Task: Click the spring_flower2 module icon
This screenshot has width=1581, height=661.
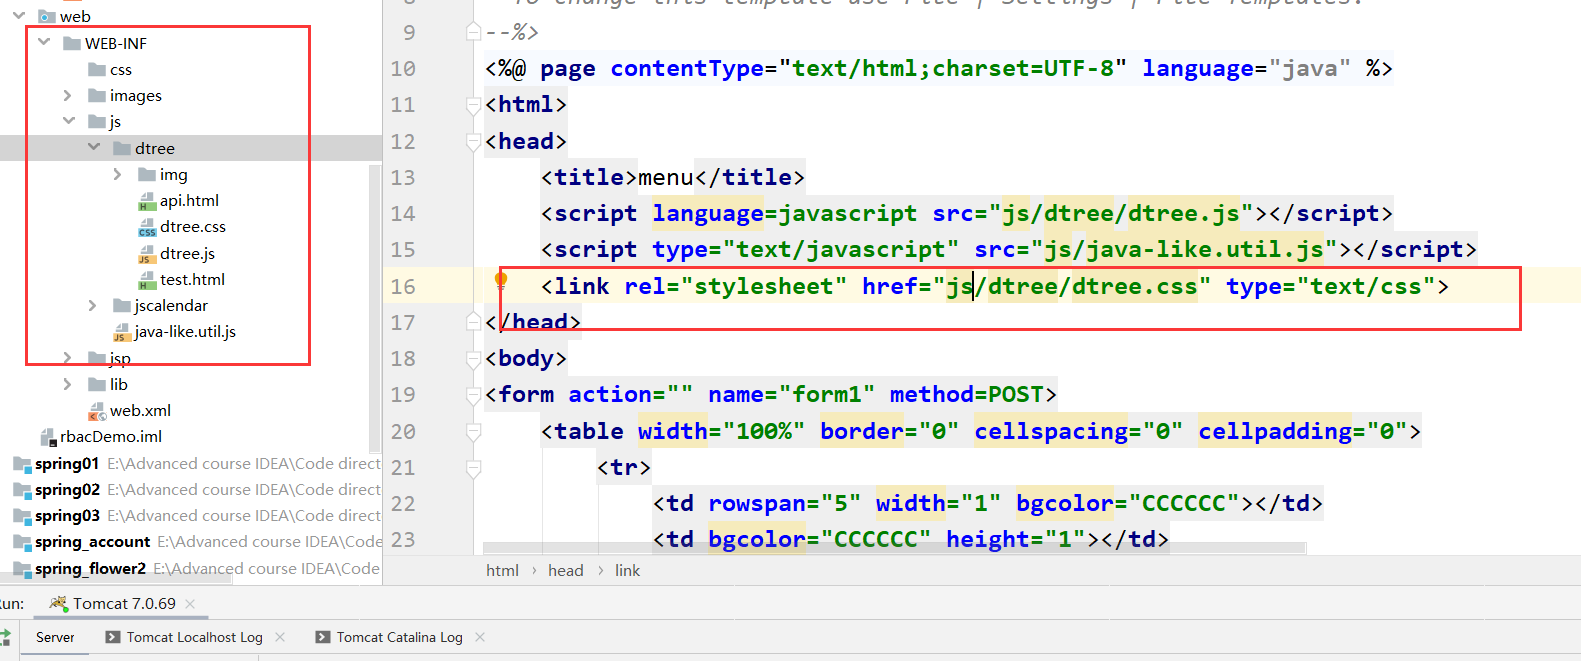Action: (x=22, y=569)
